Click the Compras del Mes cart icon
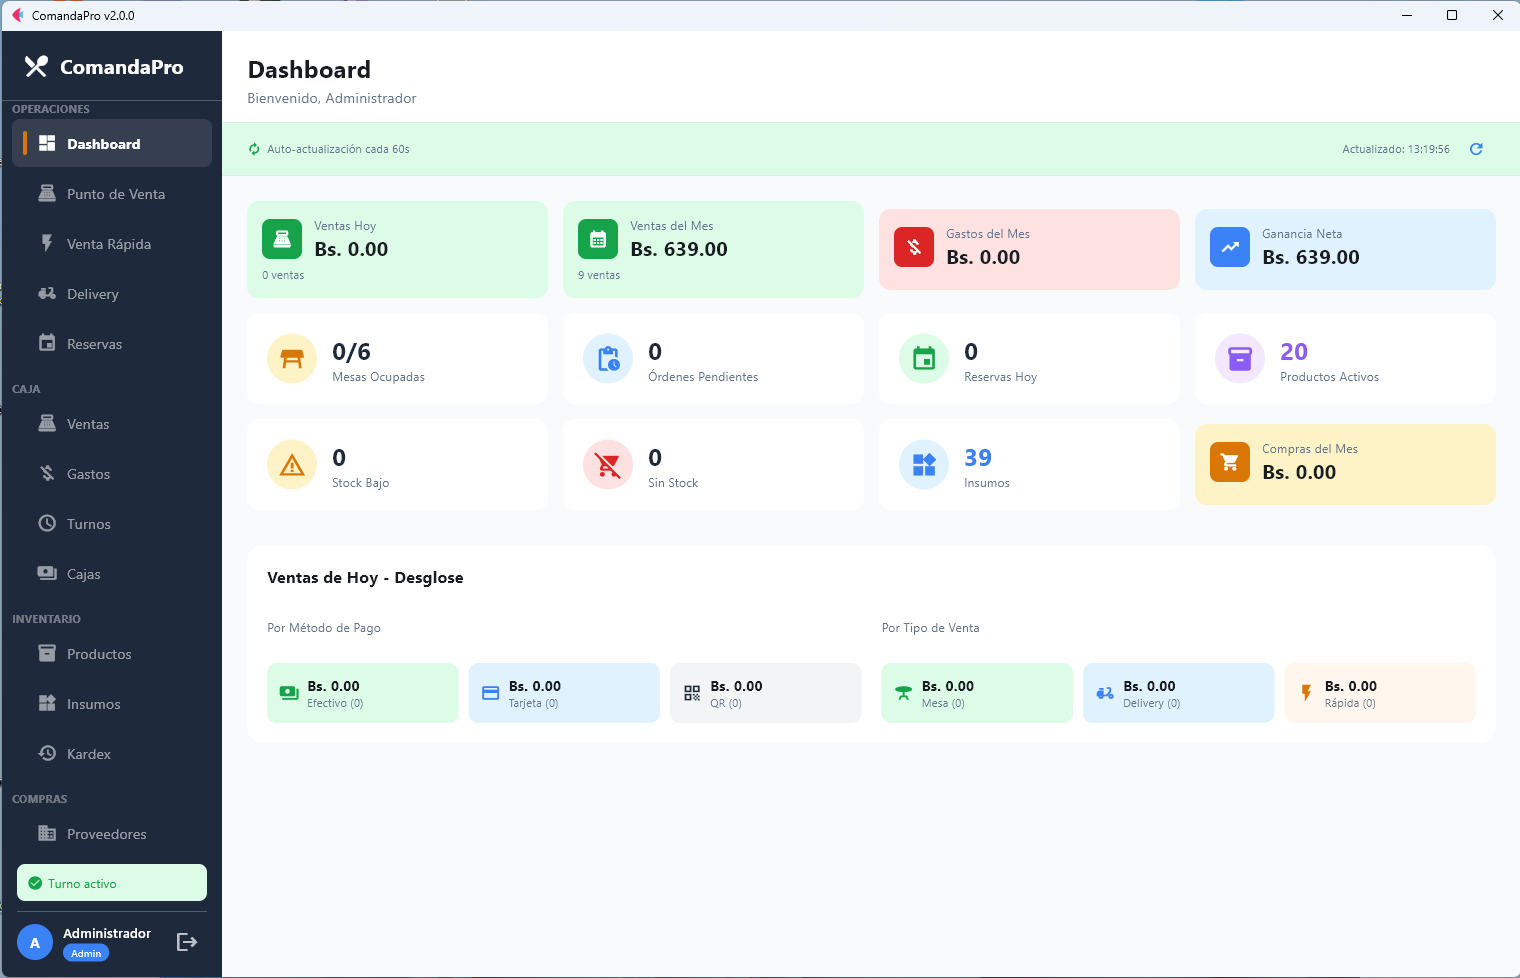This screenshot has width=1520, height=978. coord(1230,462)
